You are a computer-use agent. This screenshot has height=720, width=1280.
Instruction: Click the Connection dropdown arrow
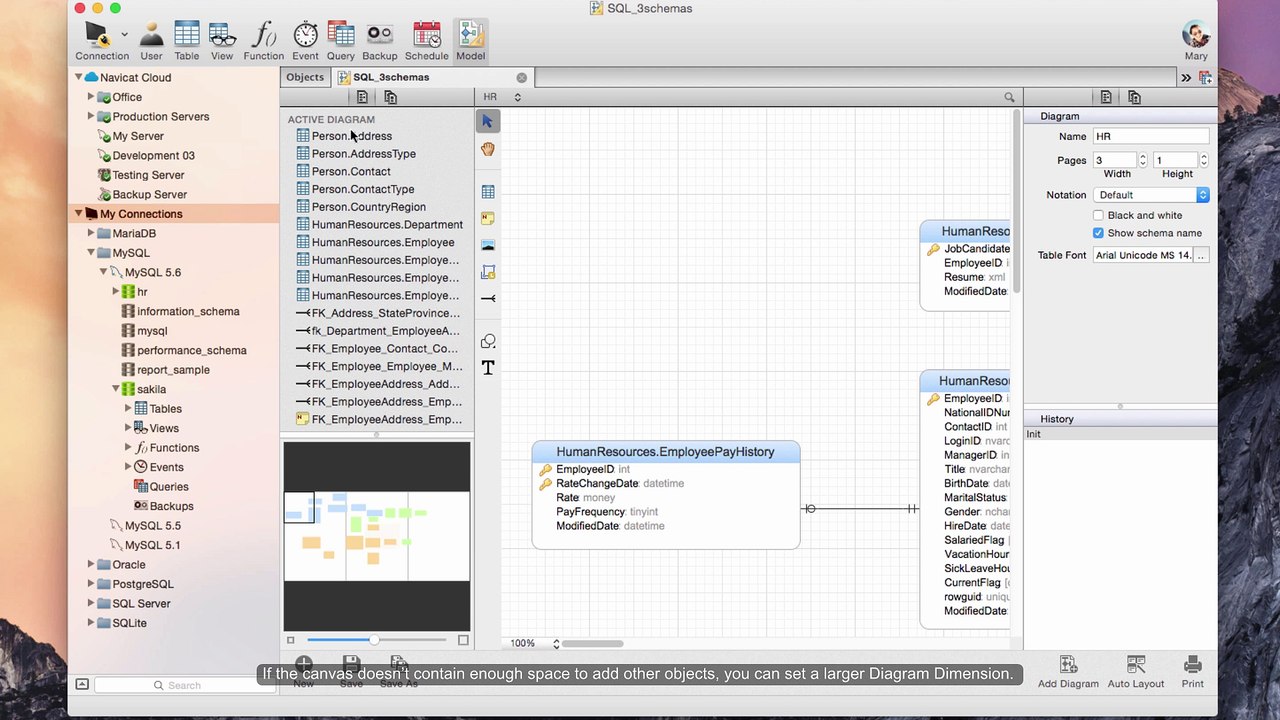pos(124,34)
